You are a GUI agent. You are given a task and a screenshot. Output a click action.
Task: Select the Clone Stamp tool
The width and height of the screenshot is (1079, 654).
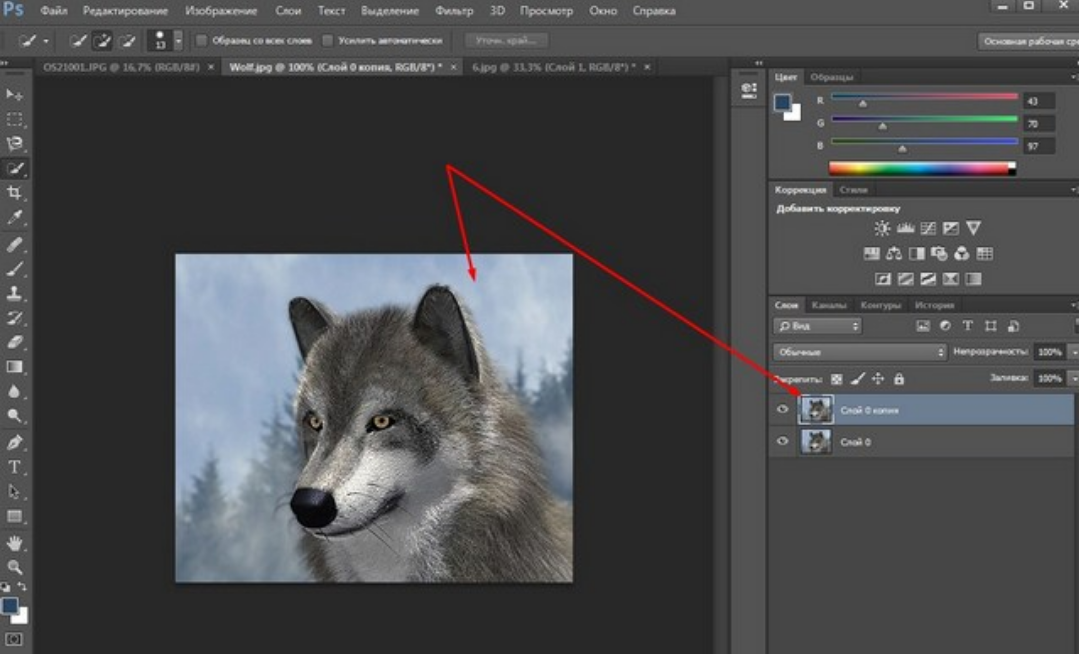[15, 294]
